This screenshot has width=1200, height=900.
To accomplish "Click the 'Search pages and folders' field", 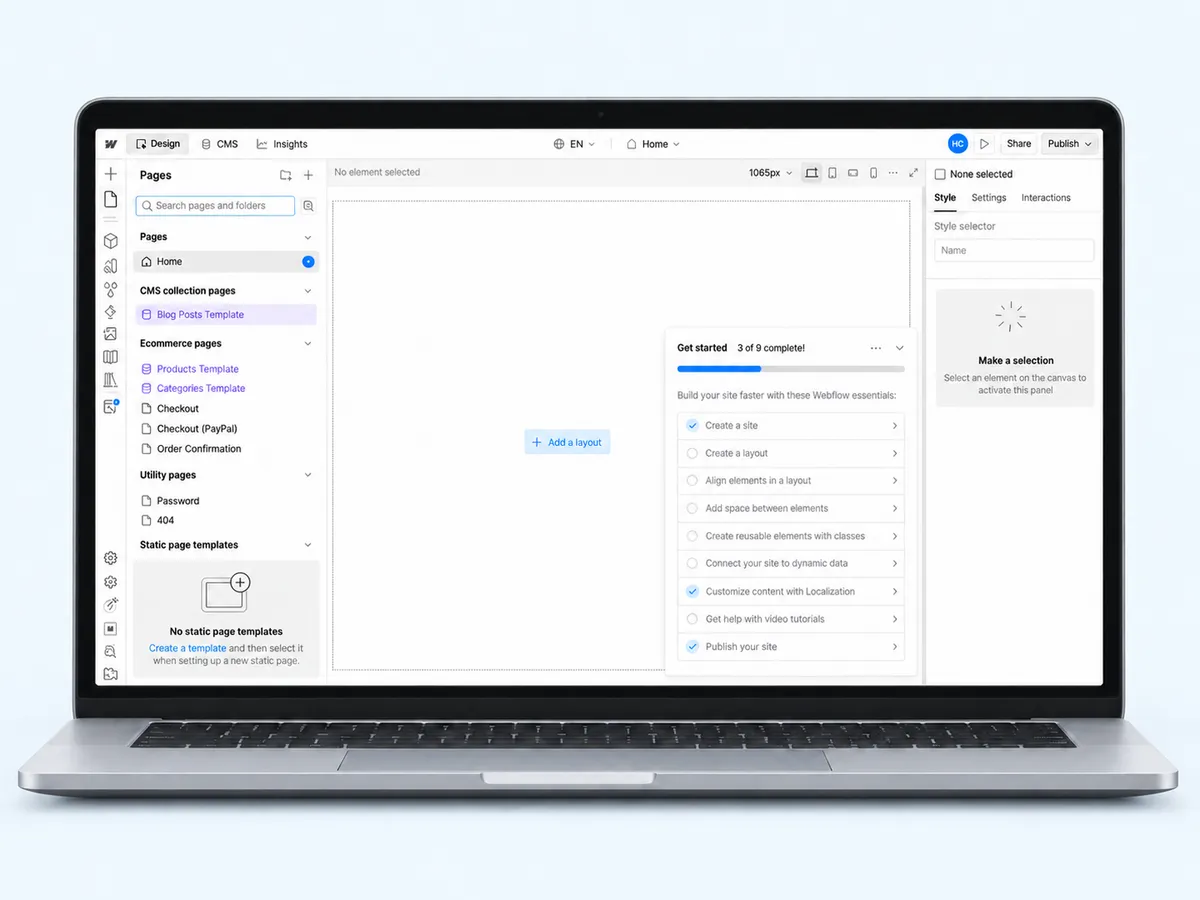I will 215,206.
